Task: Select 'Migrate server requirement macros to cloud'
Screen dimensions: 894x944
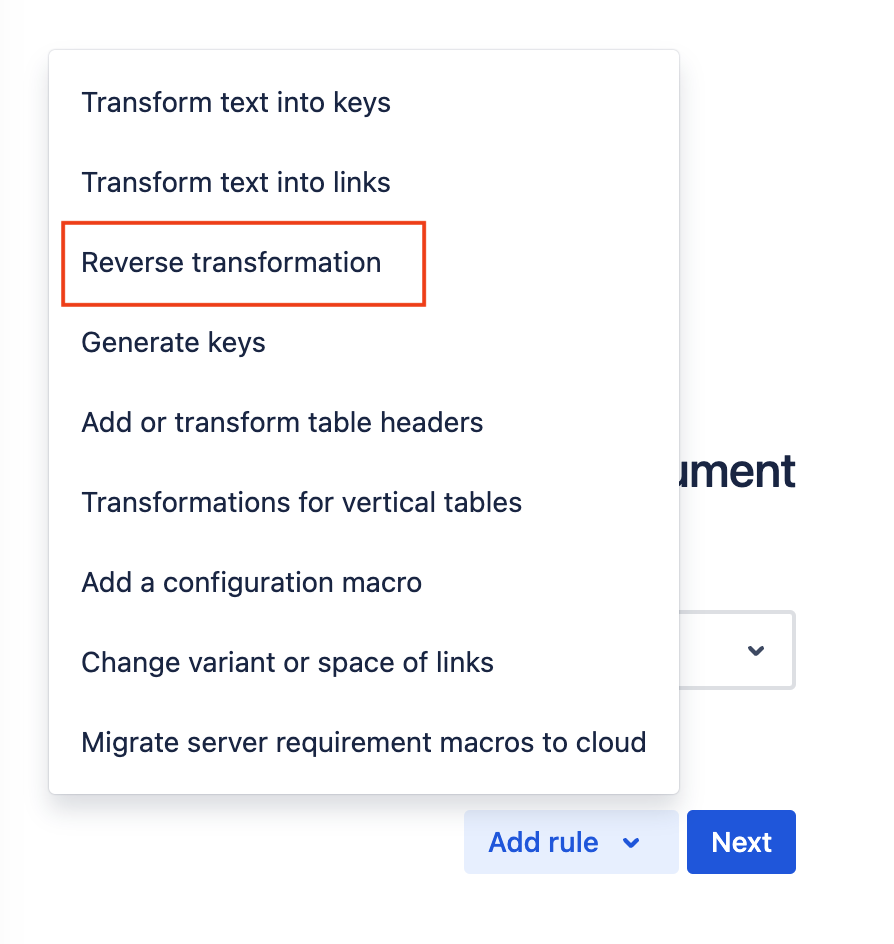Action: (x=363, y=742)
